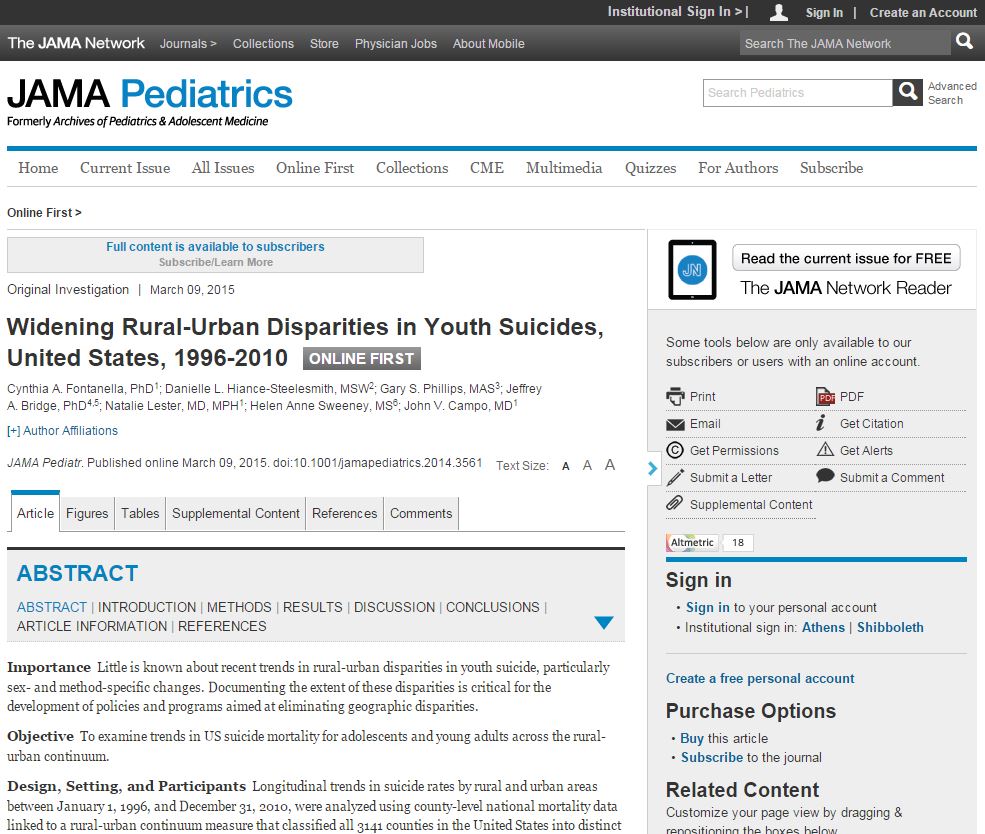985x834 pixels.
Task: Open the Journals dropdown in top bar
Action: tap(188, 44)
